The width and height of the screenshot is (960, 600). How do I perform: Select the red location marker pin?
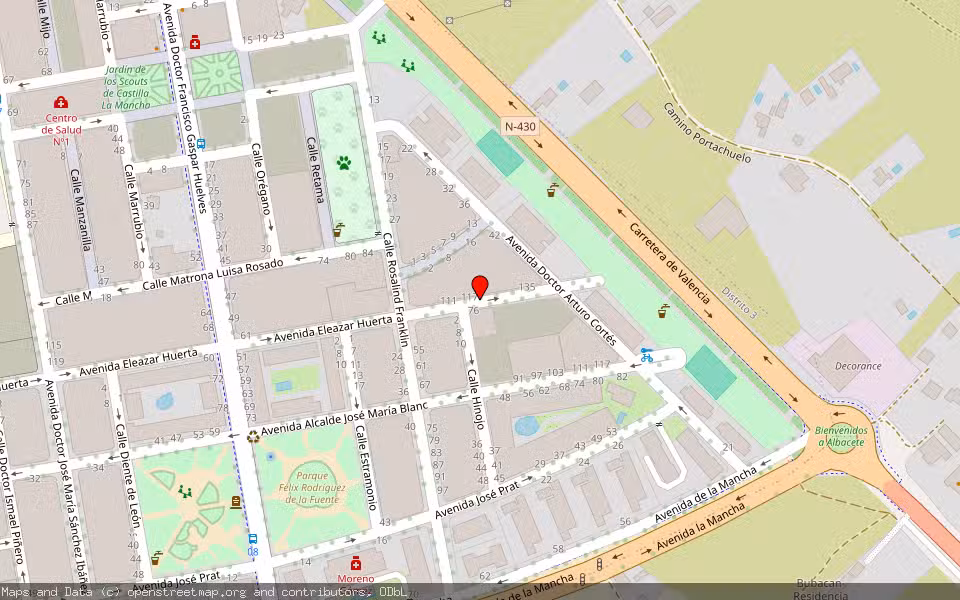(478, 285)
